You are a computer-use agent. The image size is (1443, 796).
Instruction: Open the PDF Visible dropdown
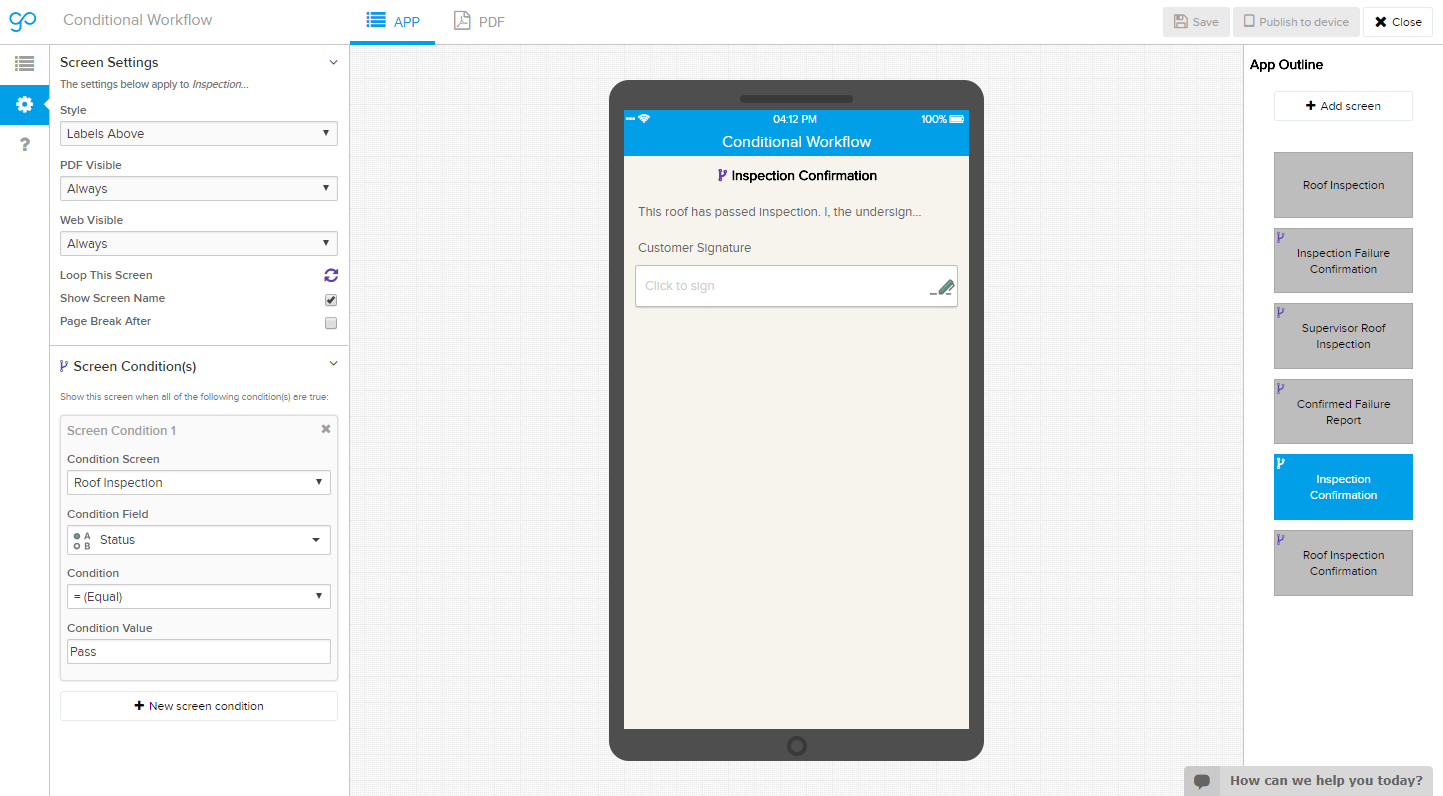click(x=198, y=189)
